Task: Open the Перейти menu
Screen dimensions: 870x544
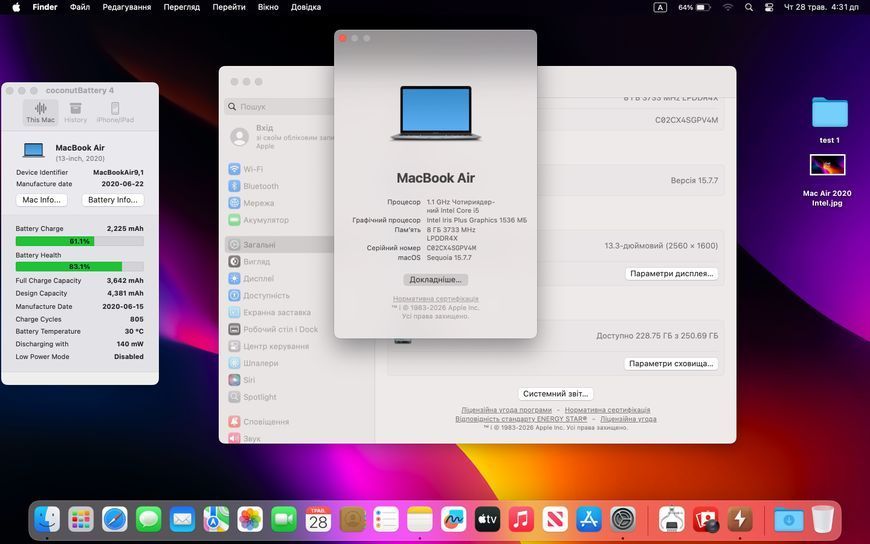Action: point(229,7)
